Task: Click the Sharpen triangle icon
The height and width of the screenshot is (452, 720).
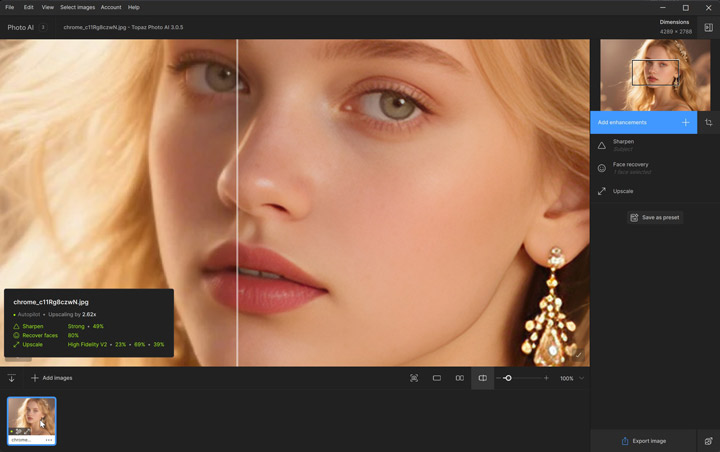Action: 602,146
